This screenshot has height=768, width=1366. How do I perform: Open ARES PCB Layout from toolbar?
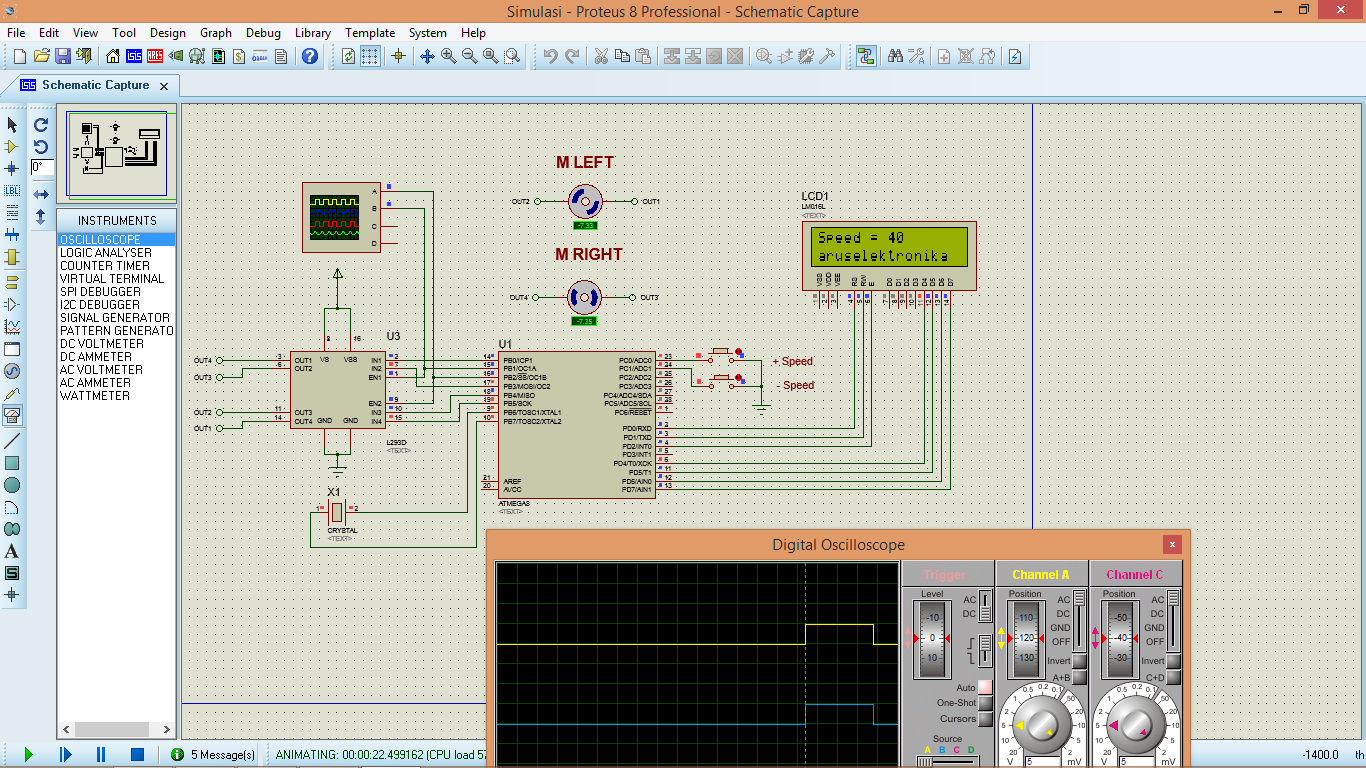click(x=156, y=56)
